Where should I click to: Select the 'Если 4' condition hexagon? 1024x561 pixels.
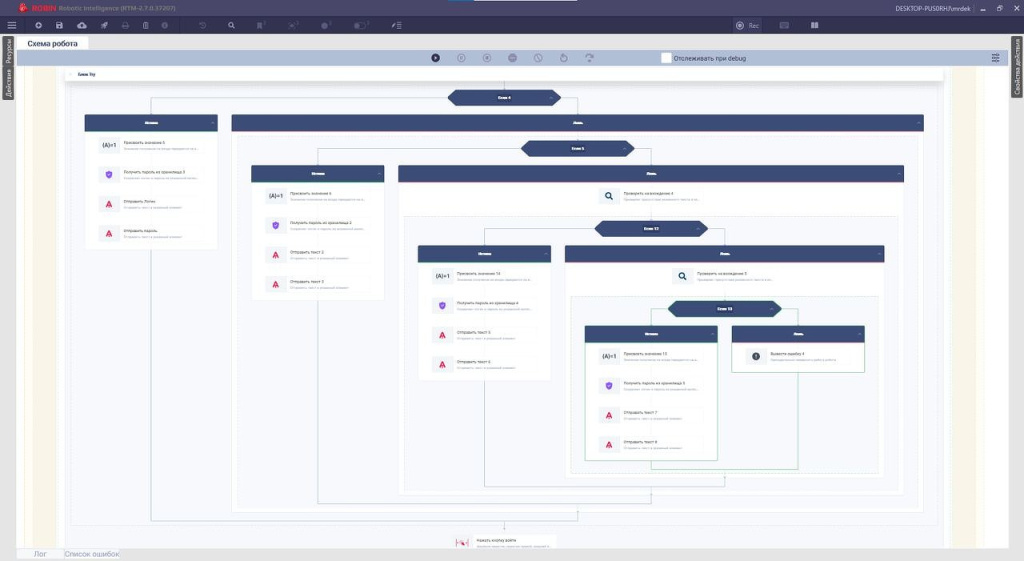[x=504, y=98]
